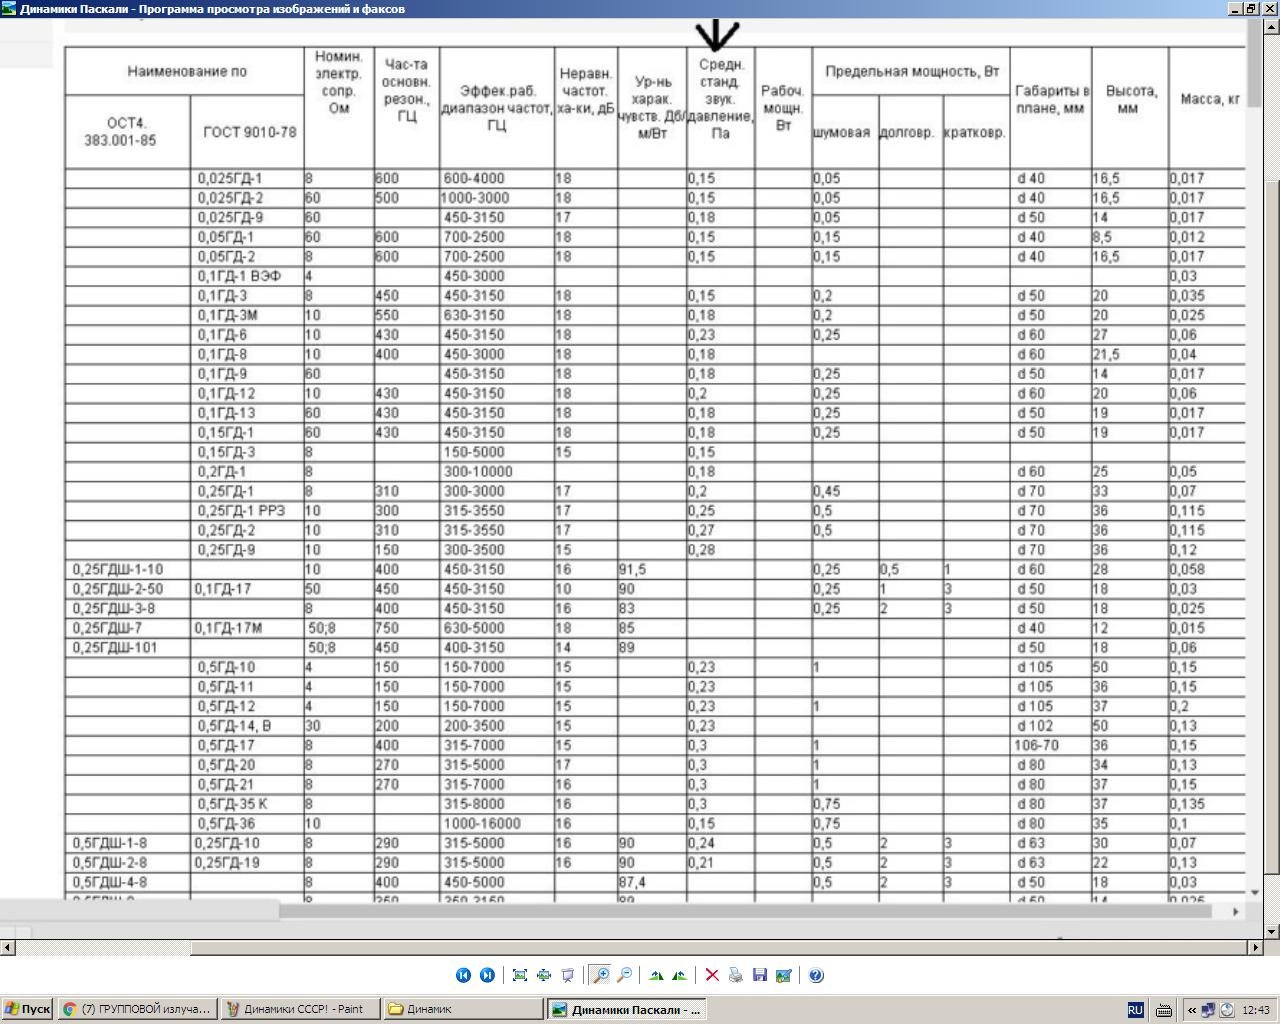
Task: Click frequency range cell 1000-16000
Action: point(482,824)
